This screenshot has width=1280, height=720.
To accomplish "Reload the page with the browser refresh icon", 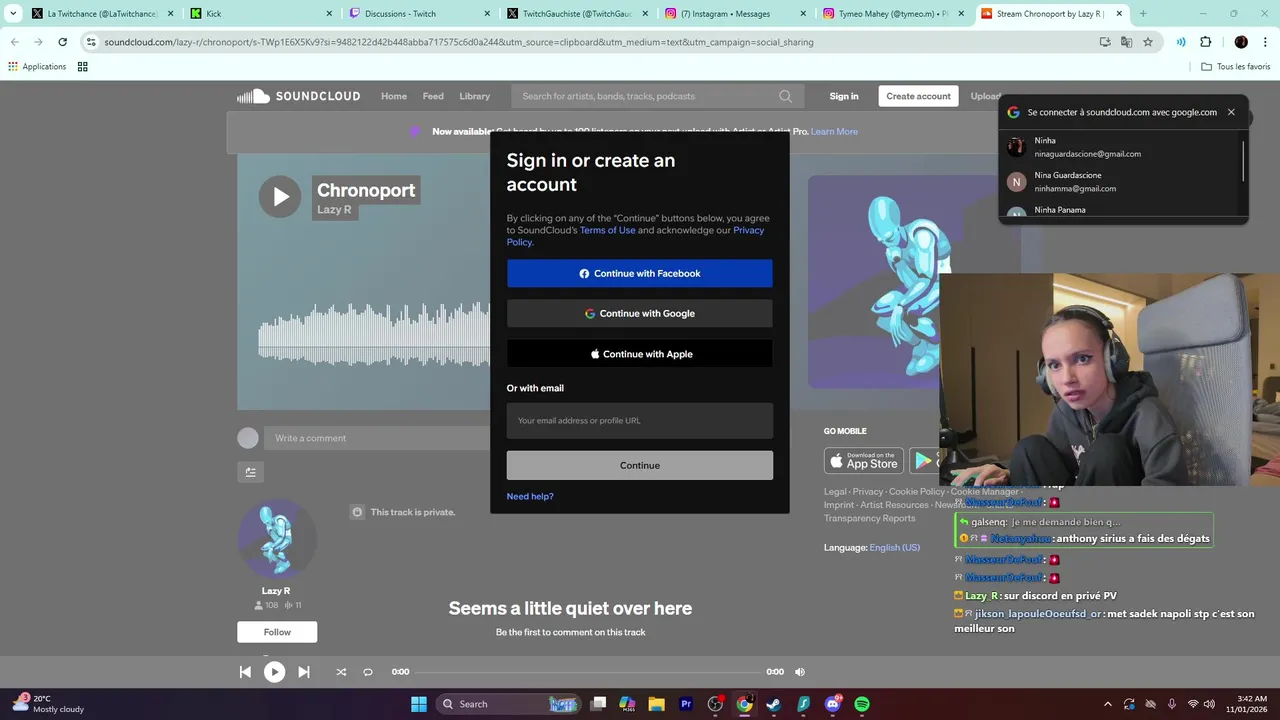I will pos(62,42).
